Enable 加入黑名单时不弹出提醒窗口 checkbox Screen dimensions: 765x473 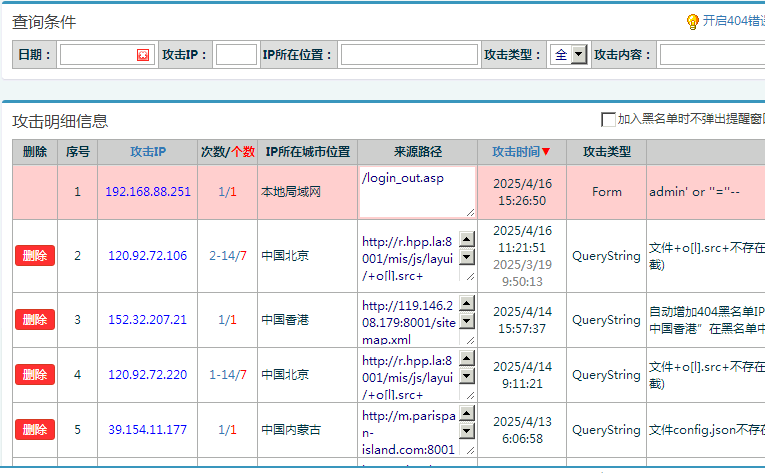tap(608, 120)
